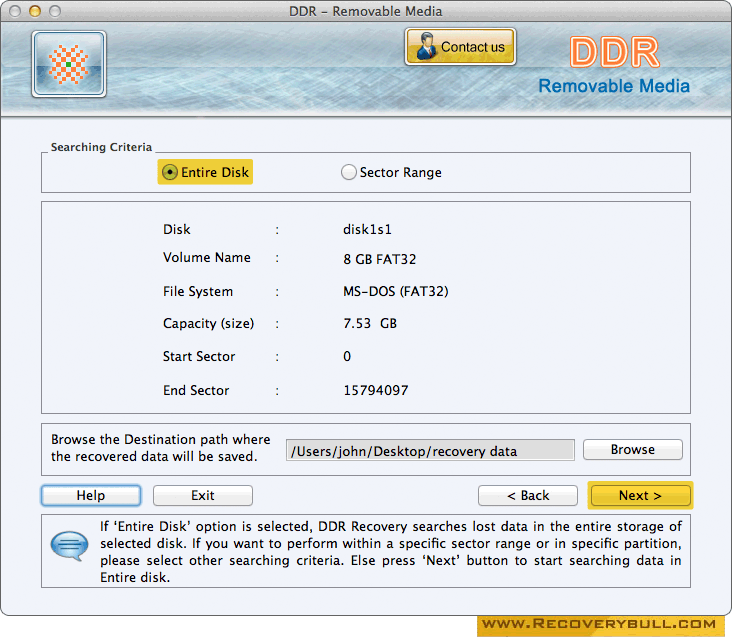Click the 'File System' label
Screen dimensions: 732x637
(x=198, y=292)
